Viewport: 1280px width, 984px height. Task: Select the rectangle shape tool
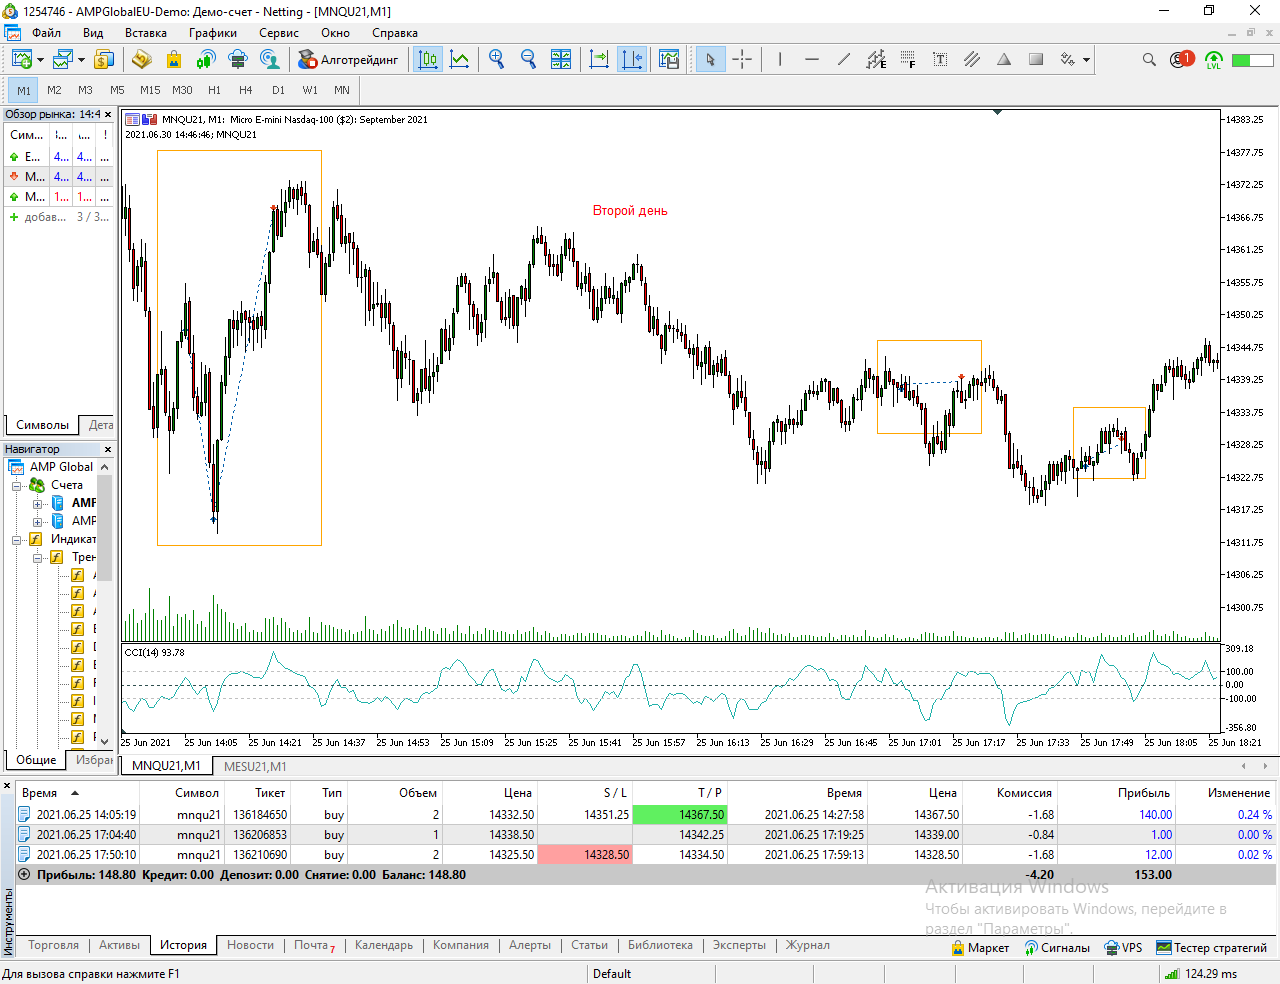click(1036, 60)
